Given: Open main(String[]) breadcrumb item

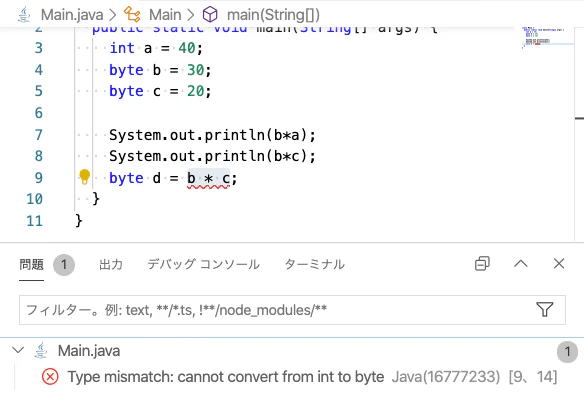Looking at the screenshot, I should tap(273, 15).
